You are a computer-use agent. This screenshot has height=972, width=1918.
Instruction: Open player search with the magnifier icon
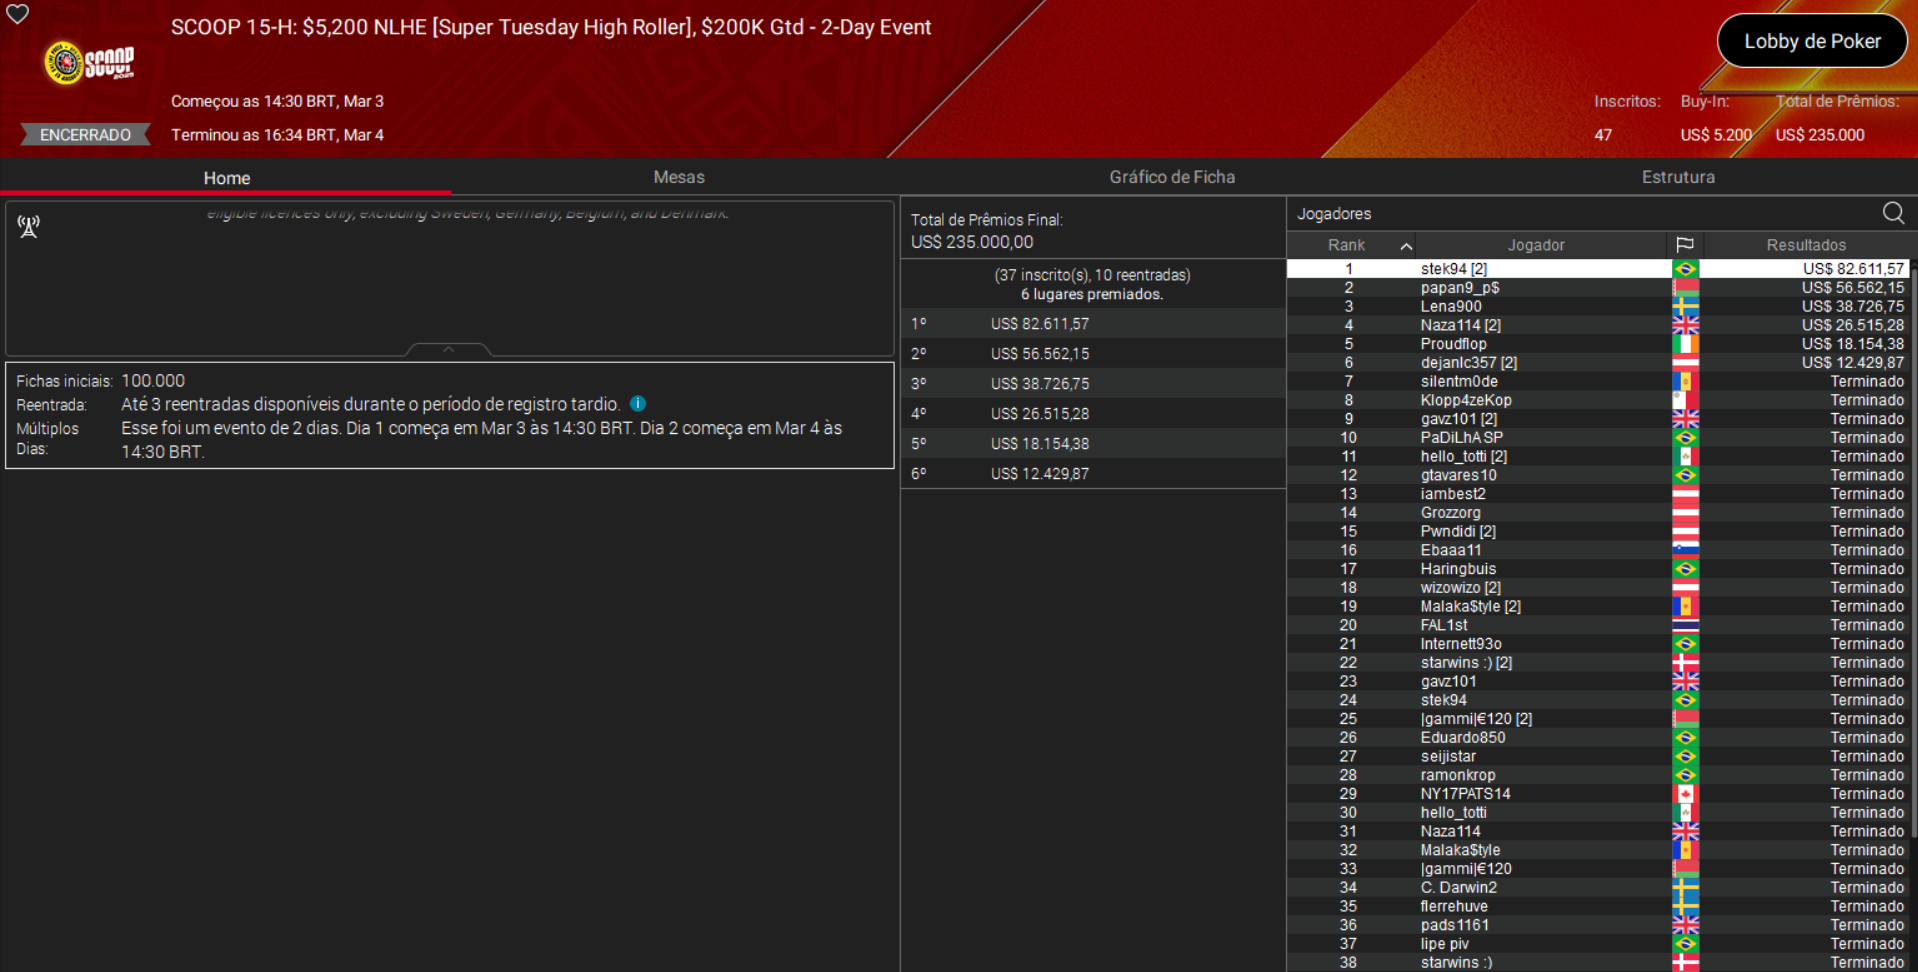(1893, 213)
